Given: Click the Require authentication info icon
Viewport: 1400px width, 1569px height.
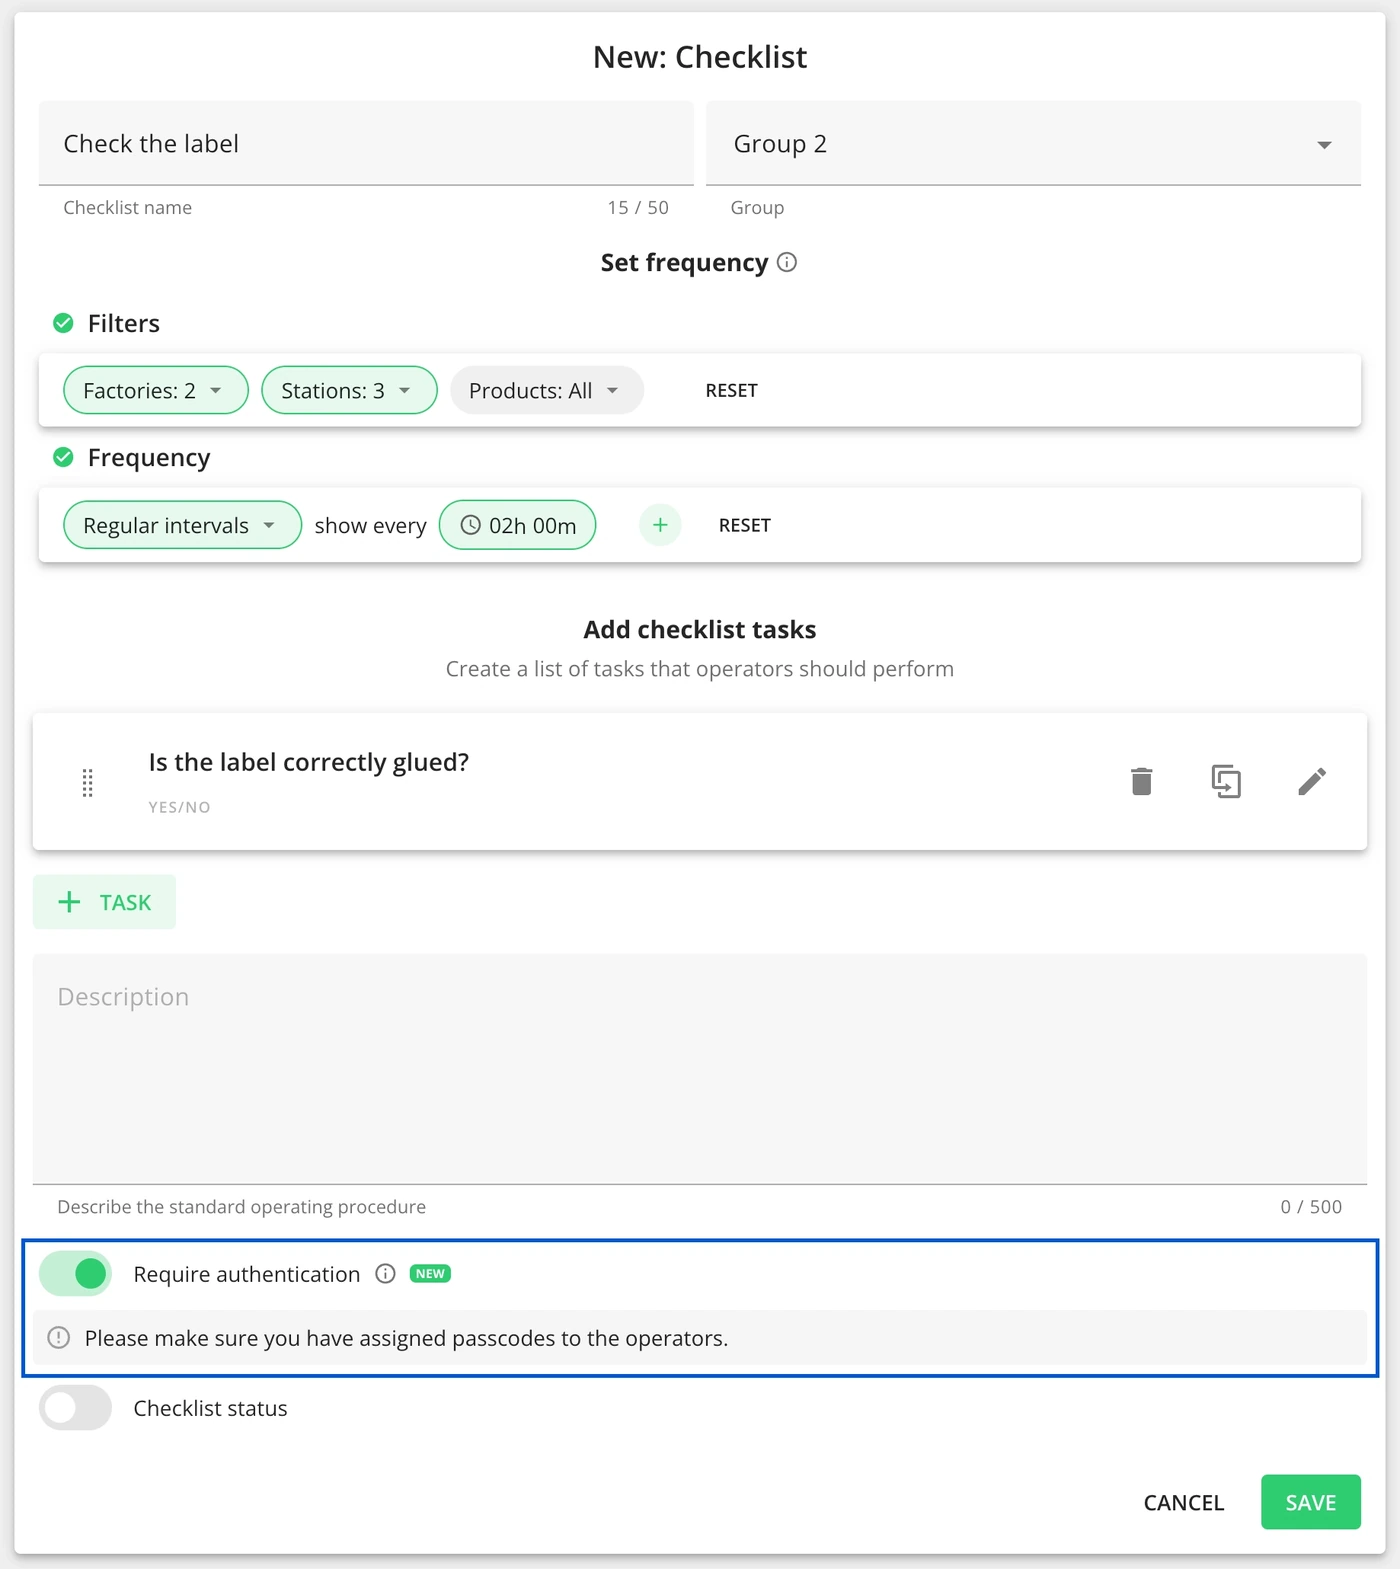Looking at the screenshot, I should (385, 1273).
